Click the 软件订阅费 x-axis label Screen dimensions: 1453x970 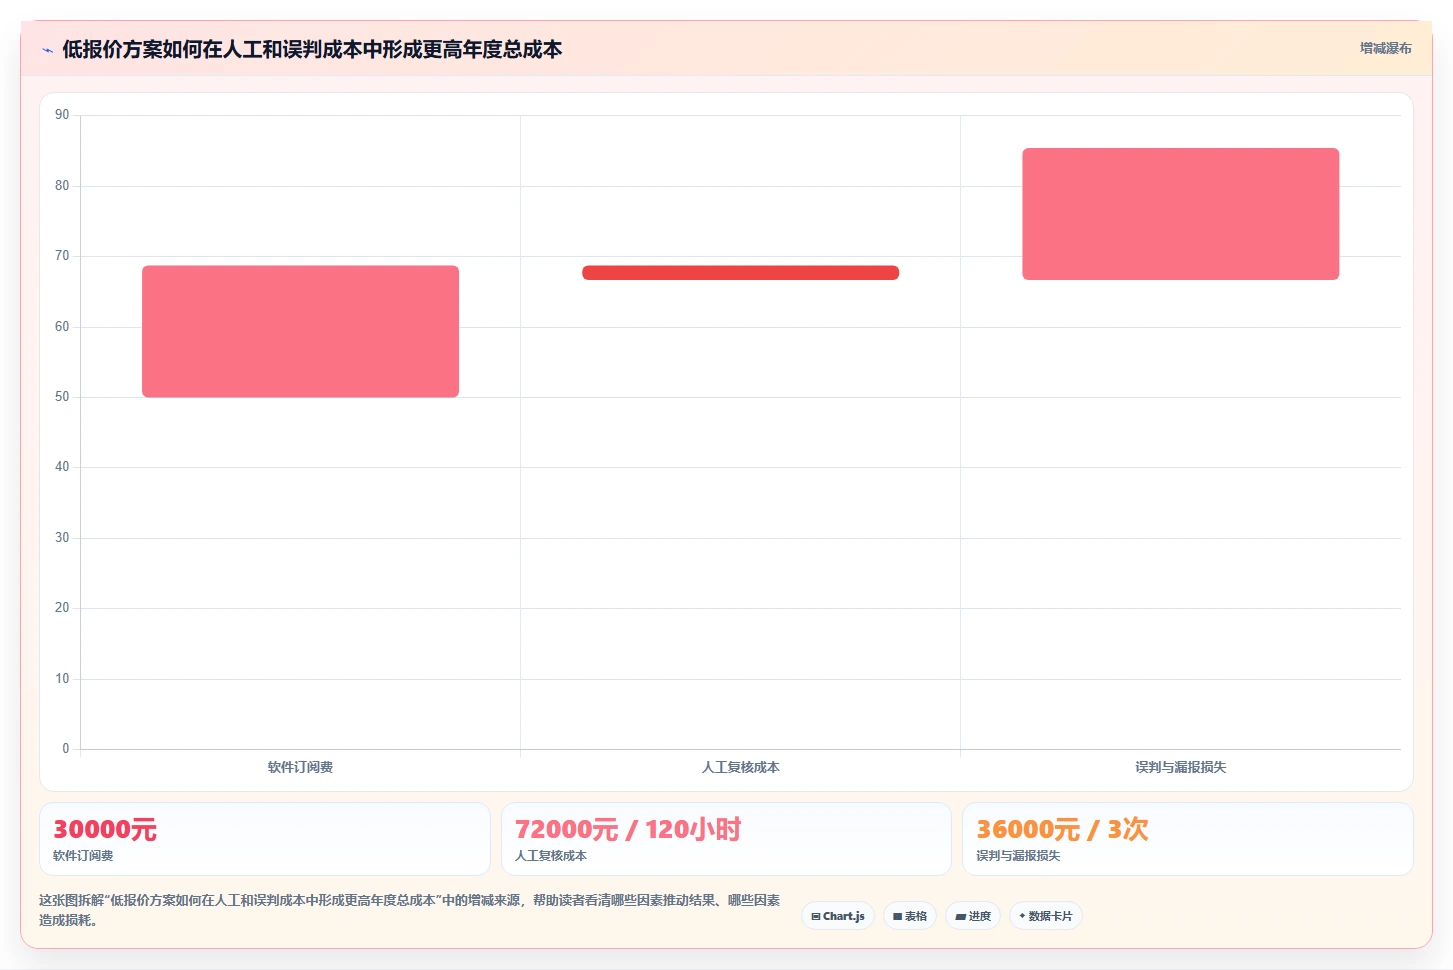300,767
